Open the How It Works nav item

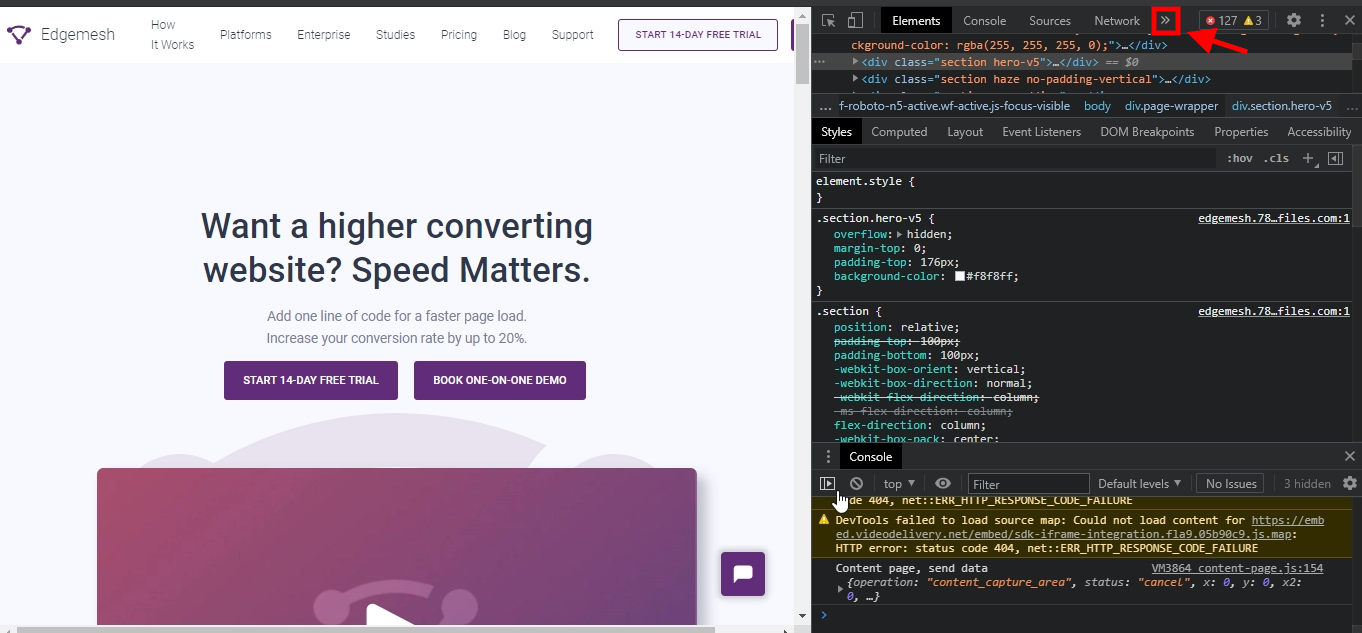click(172, 34)
